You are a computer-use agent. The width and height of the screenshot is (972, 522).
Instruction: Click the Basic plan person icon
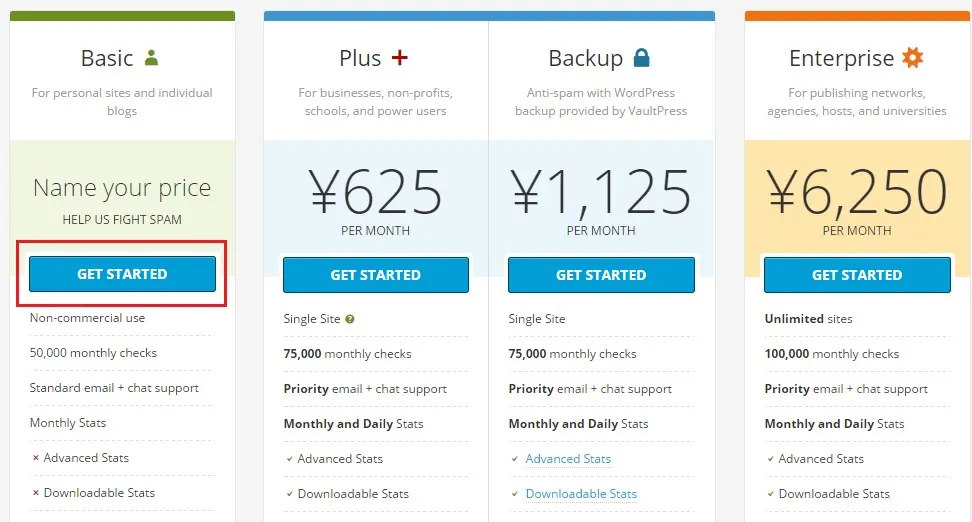[151, 58]
